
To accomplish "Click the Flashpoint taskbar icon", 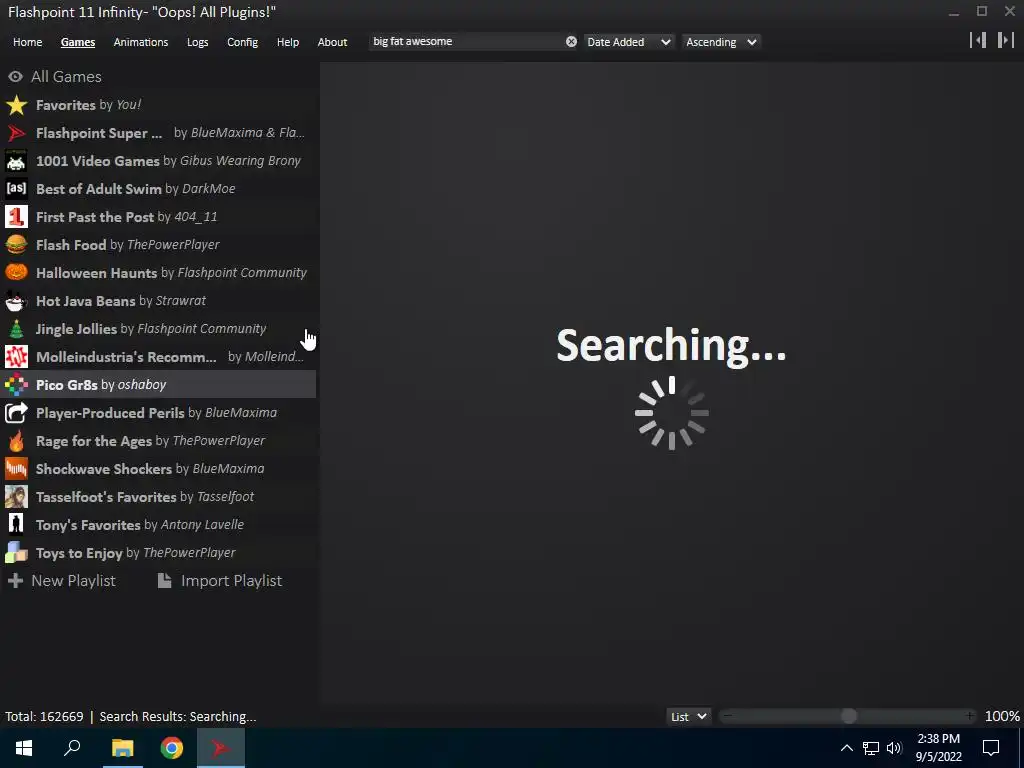I will (221, 748).
